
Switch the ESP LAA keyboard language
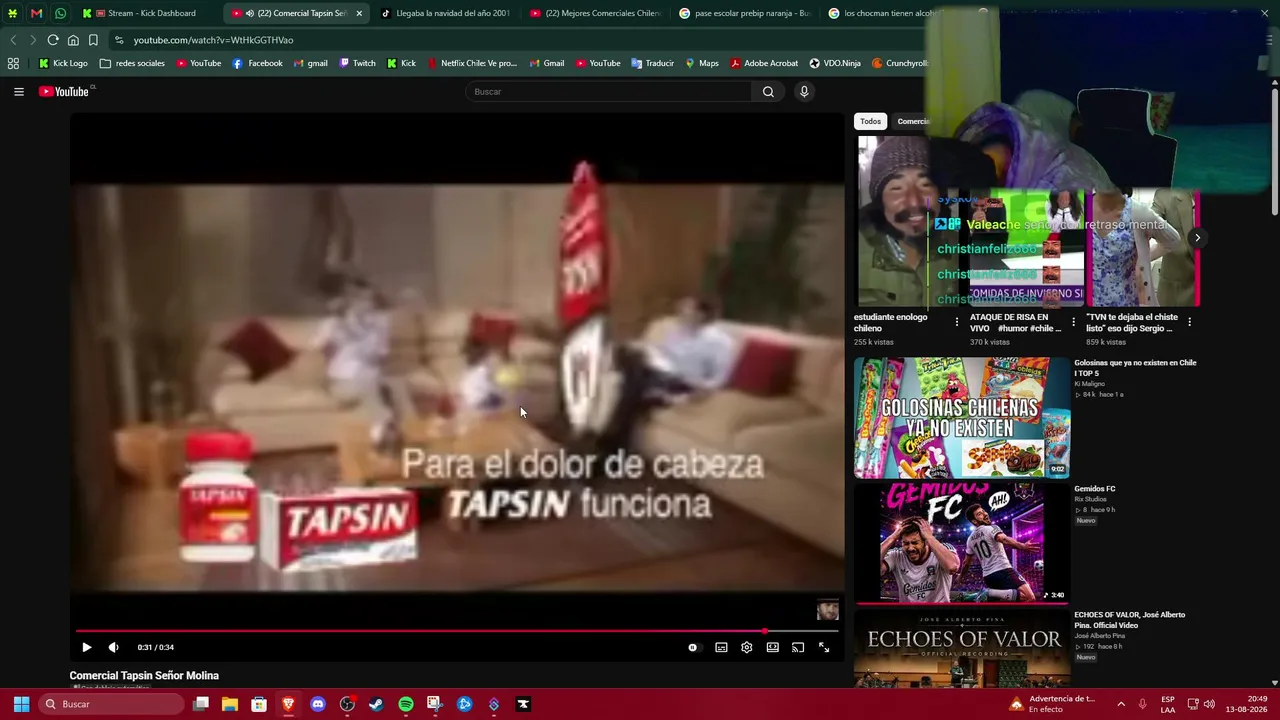pos(1168,704)
